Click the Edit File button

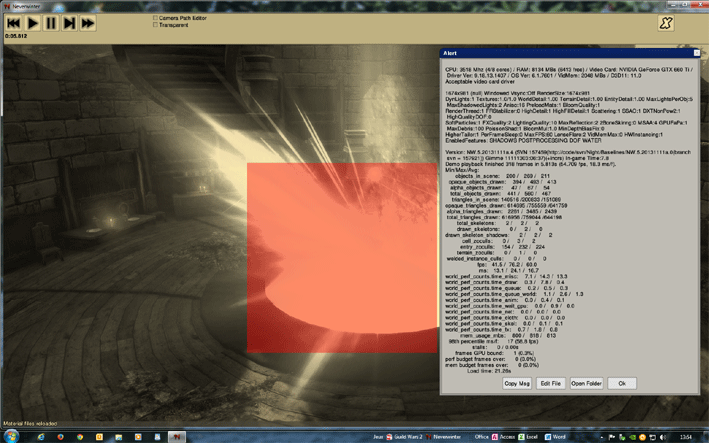(550, 383)
